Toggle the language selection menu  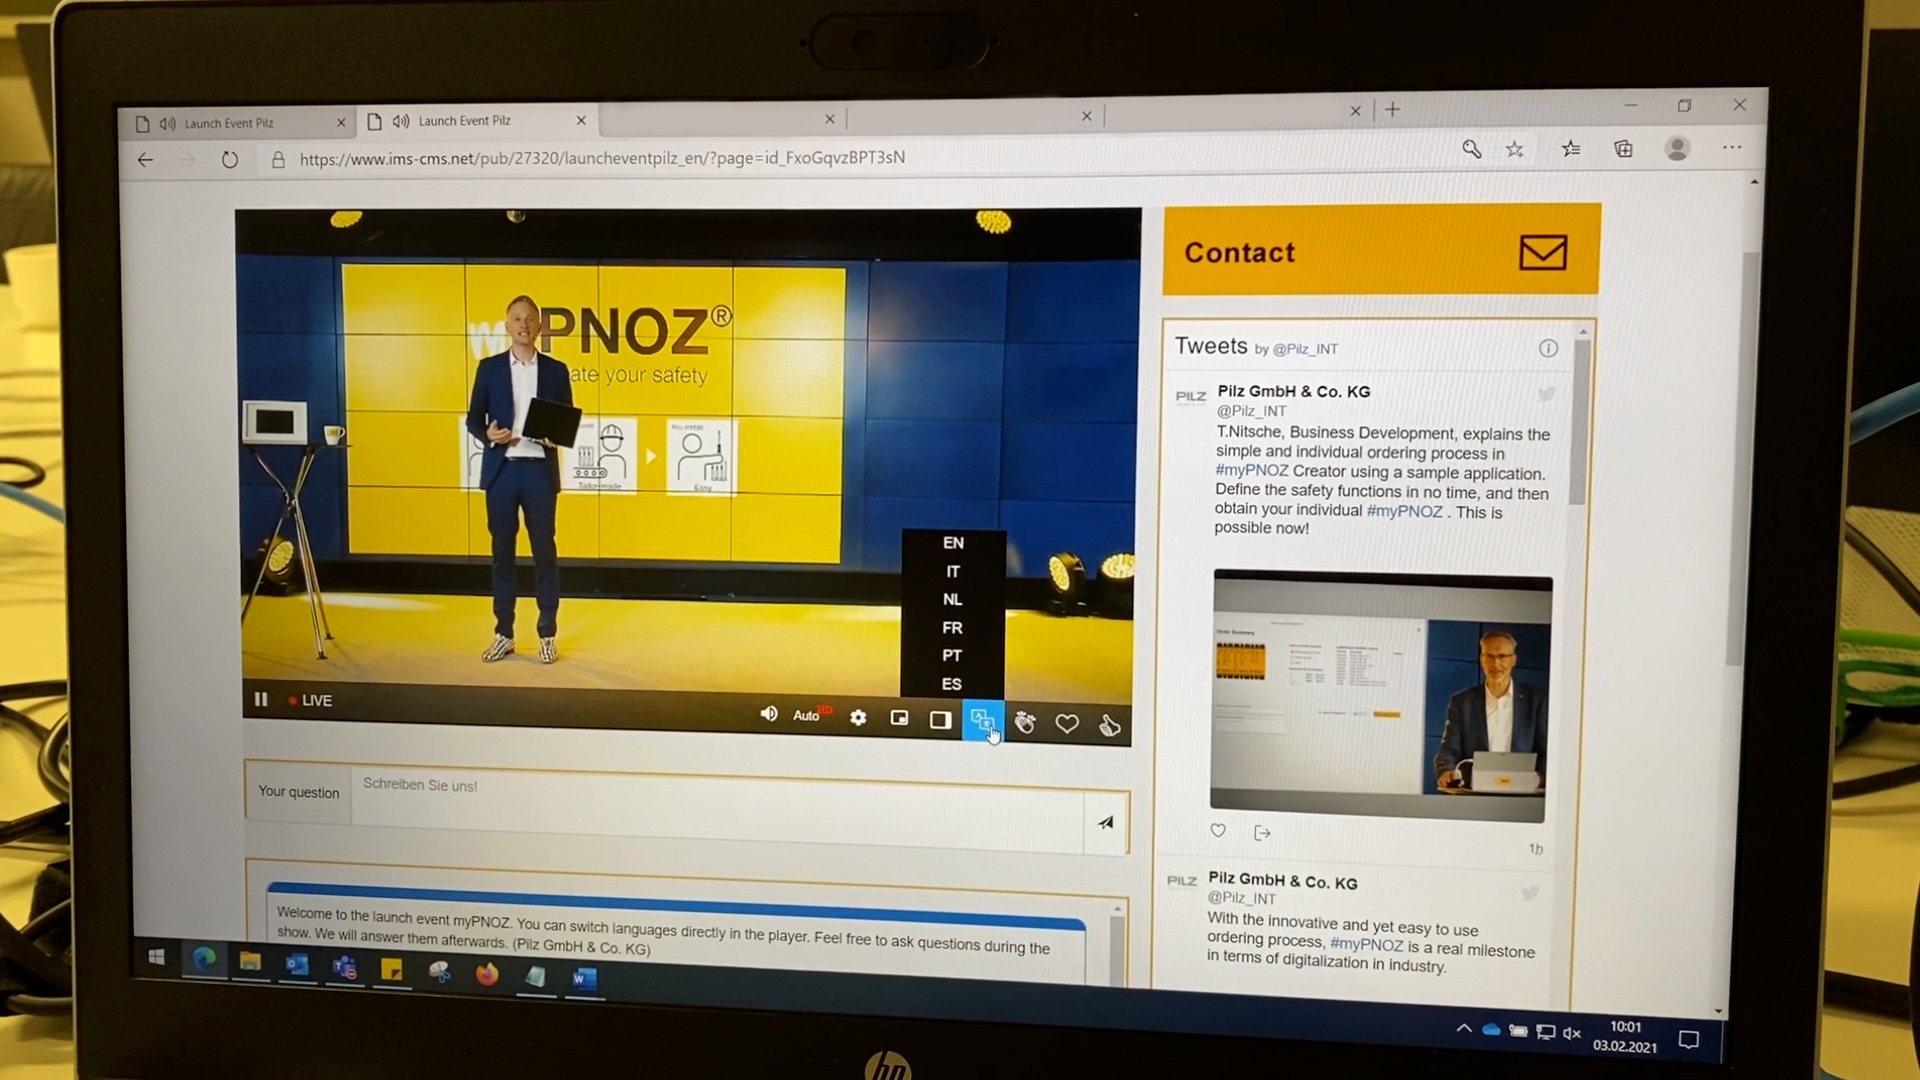[x=982, y=720]
